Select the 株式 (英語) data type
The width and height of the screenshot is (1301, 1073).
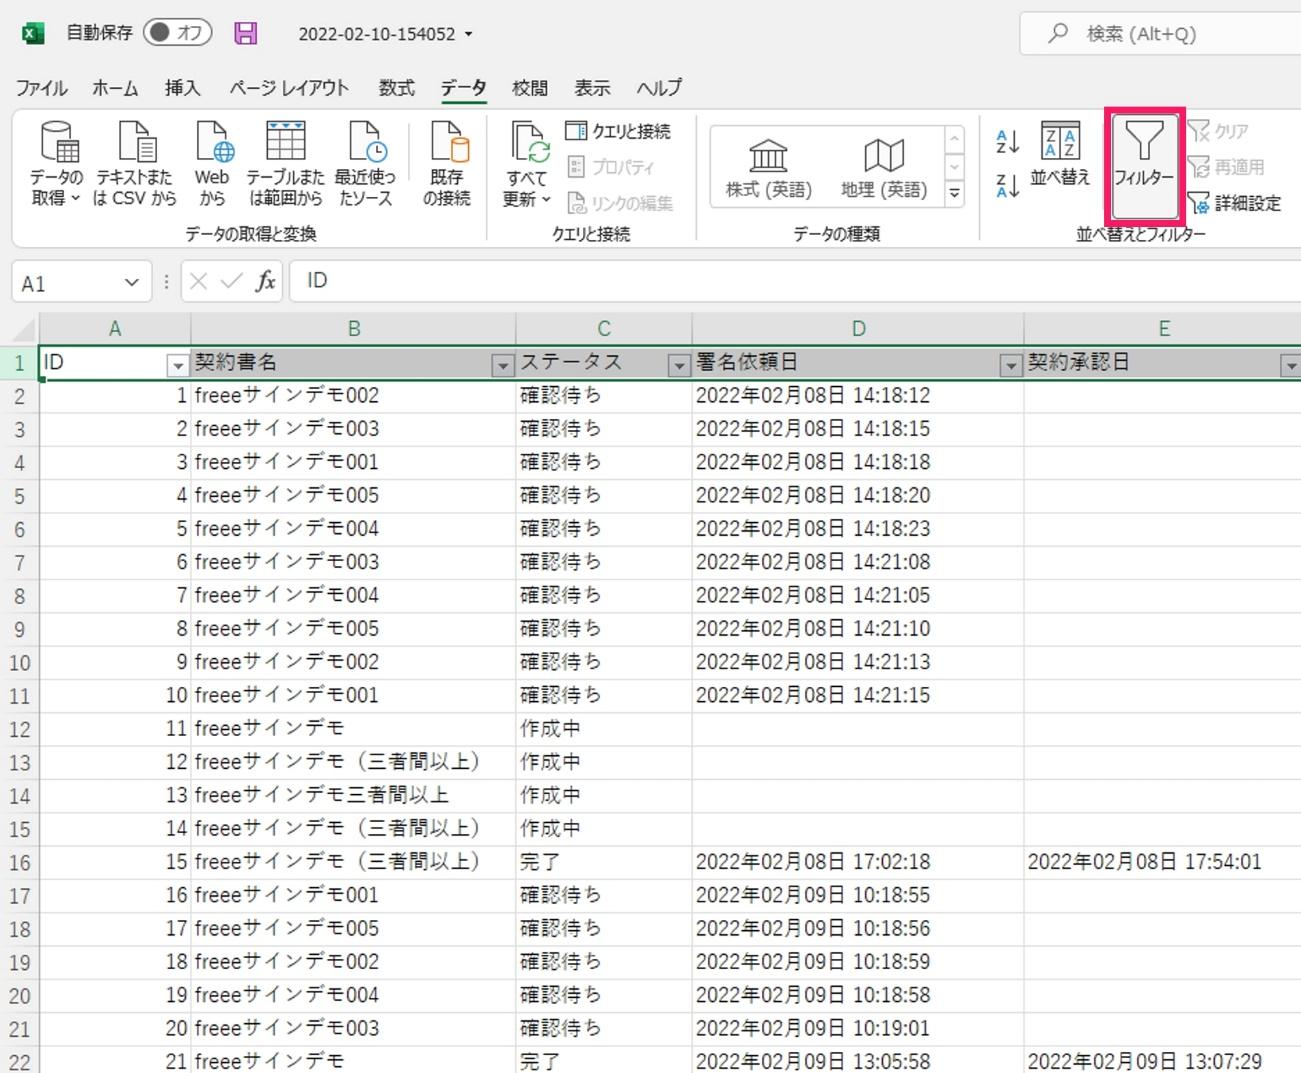(x=768, y=167)
